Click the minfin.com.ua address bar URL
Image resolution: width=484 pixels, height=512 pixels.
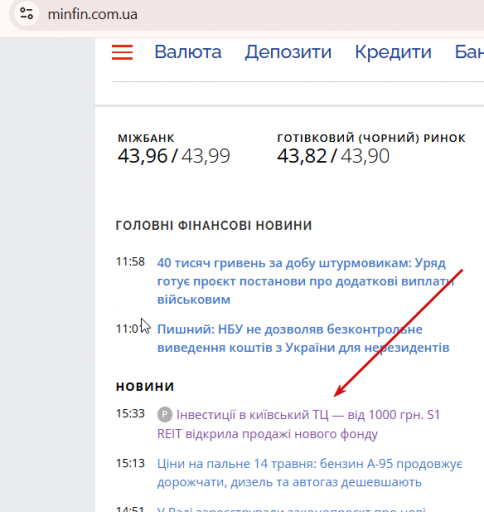(x=93, y=14)
